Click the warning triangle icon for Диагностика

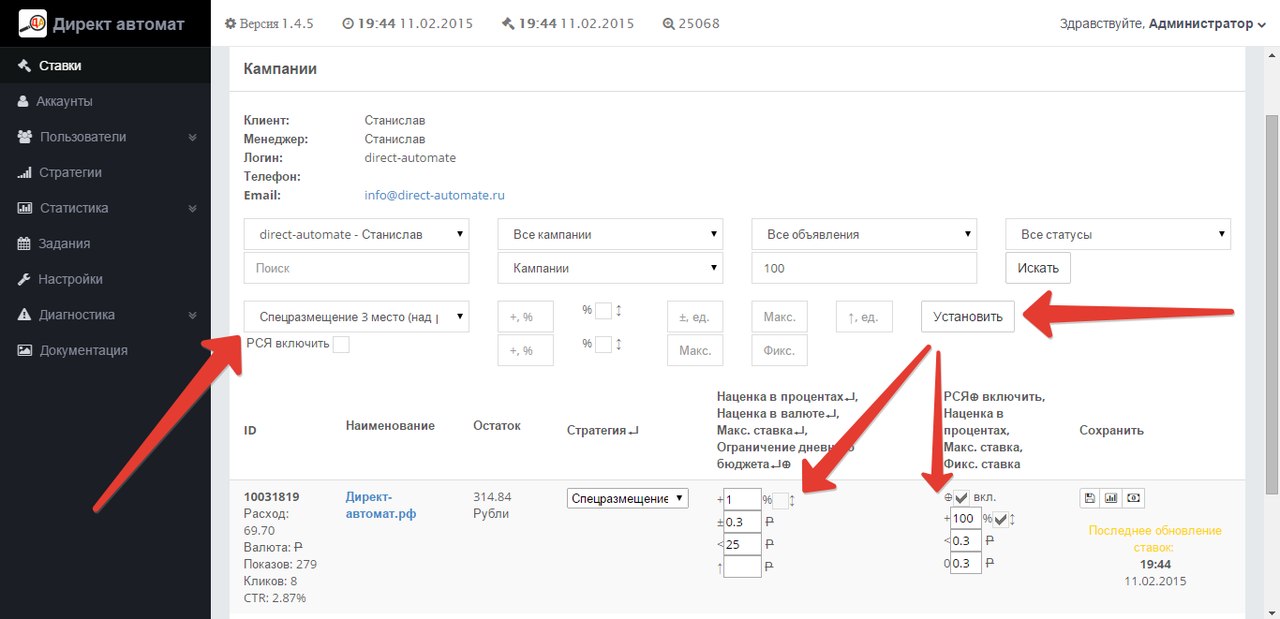tap(25, 315)
